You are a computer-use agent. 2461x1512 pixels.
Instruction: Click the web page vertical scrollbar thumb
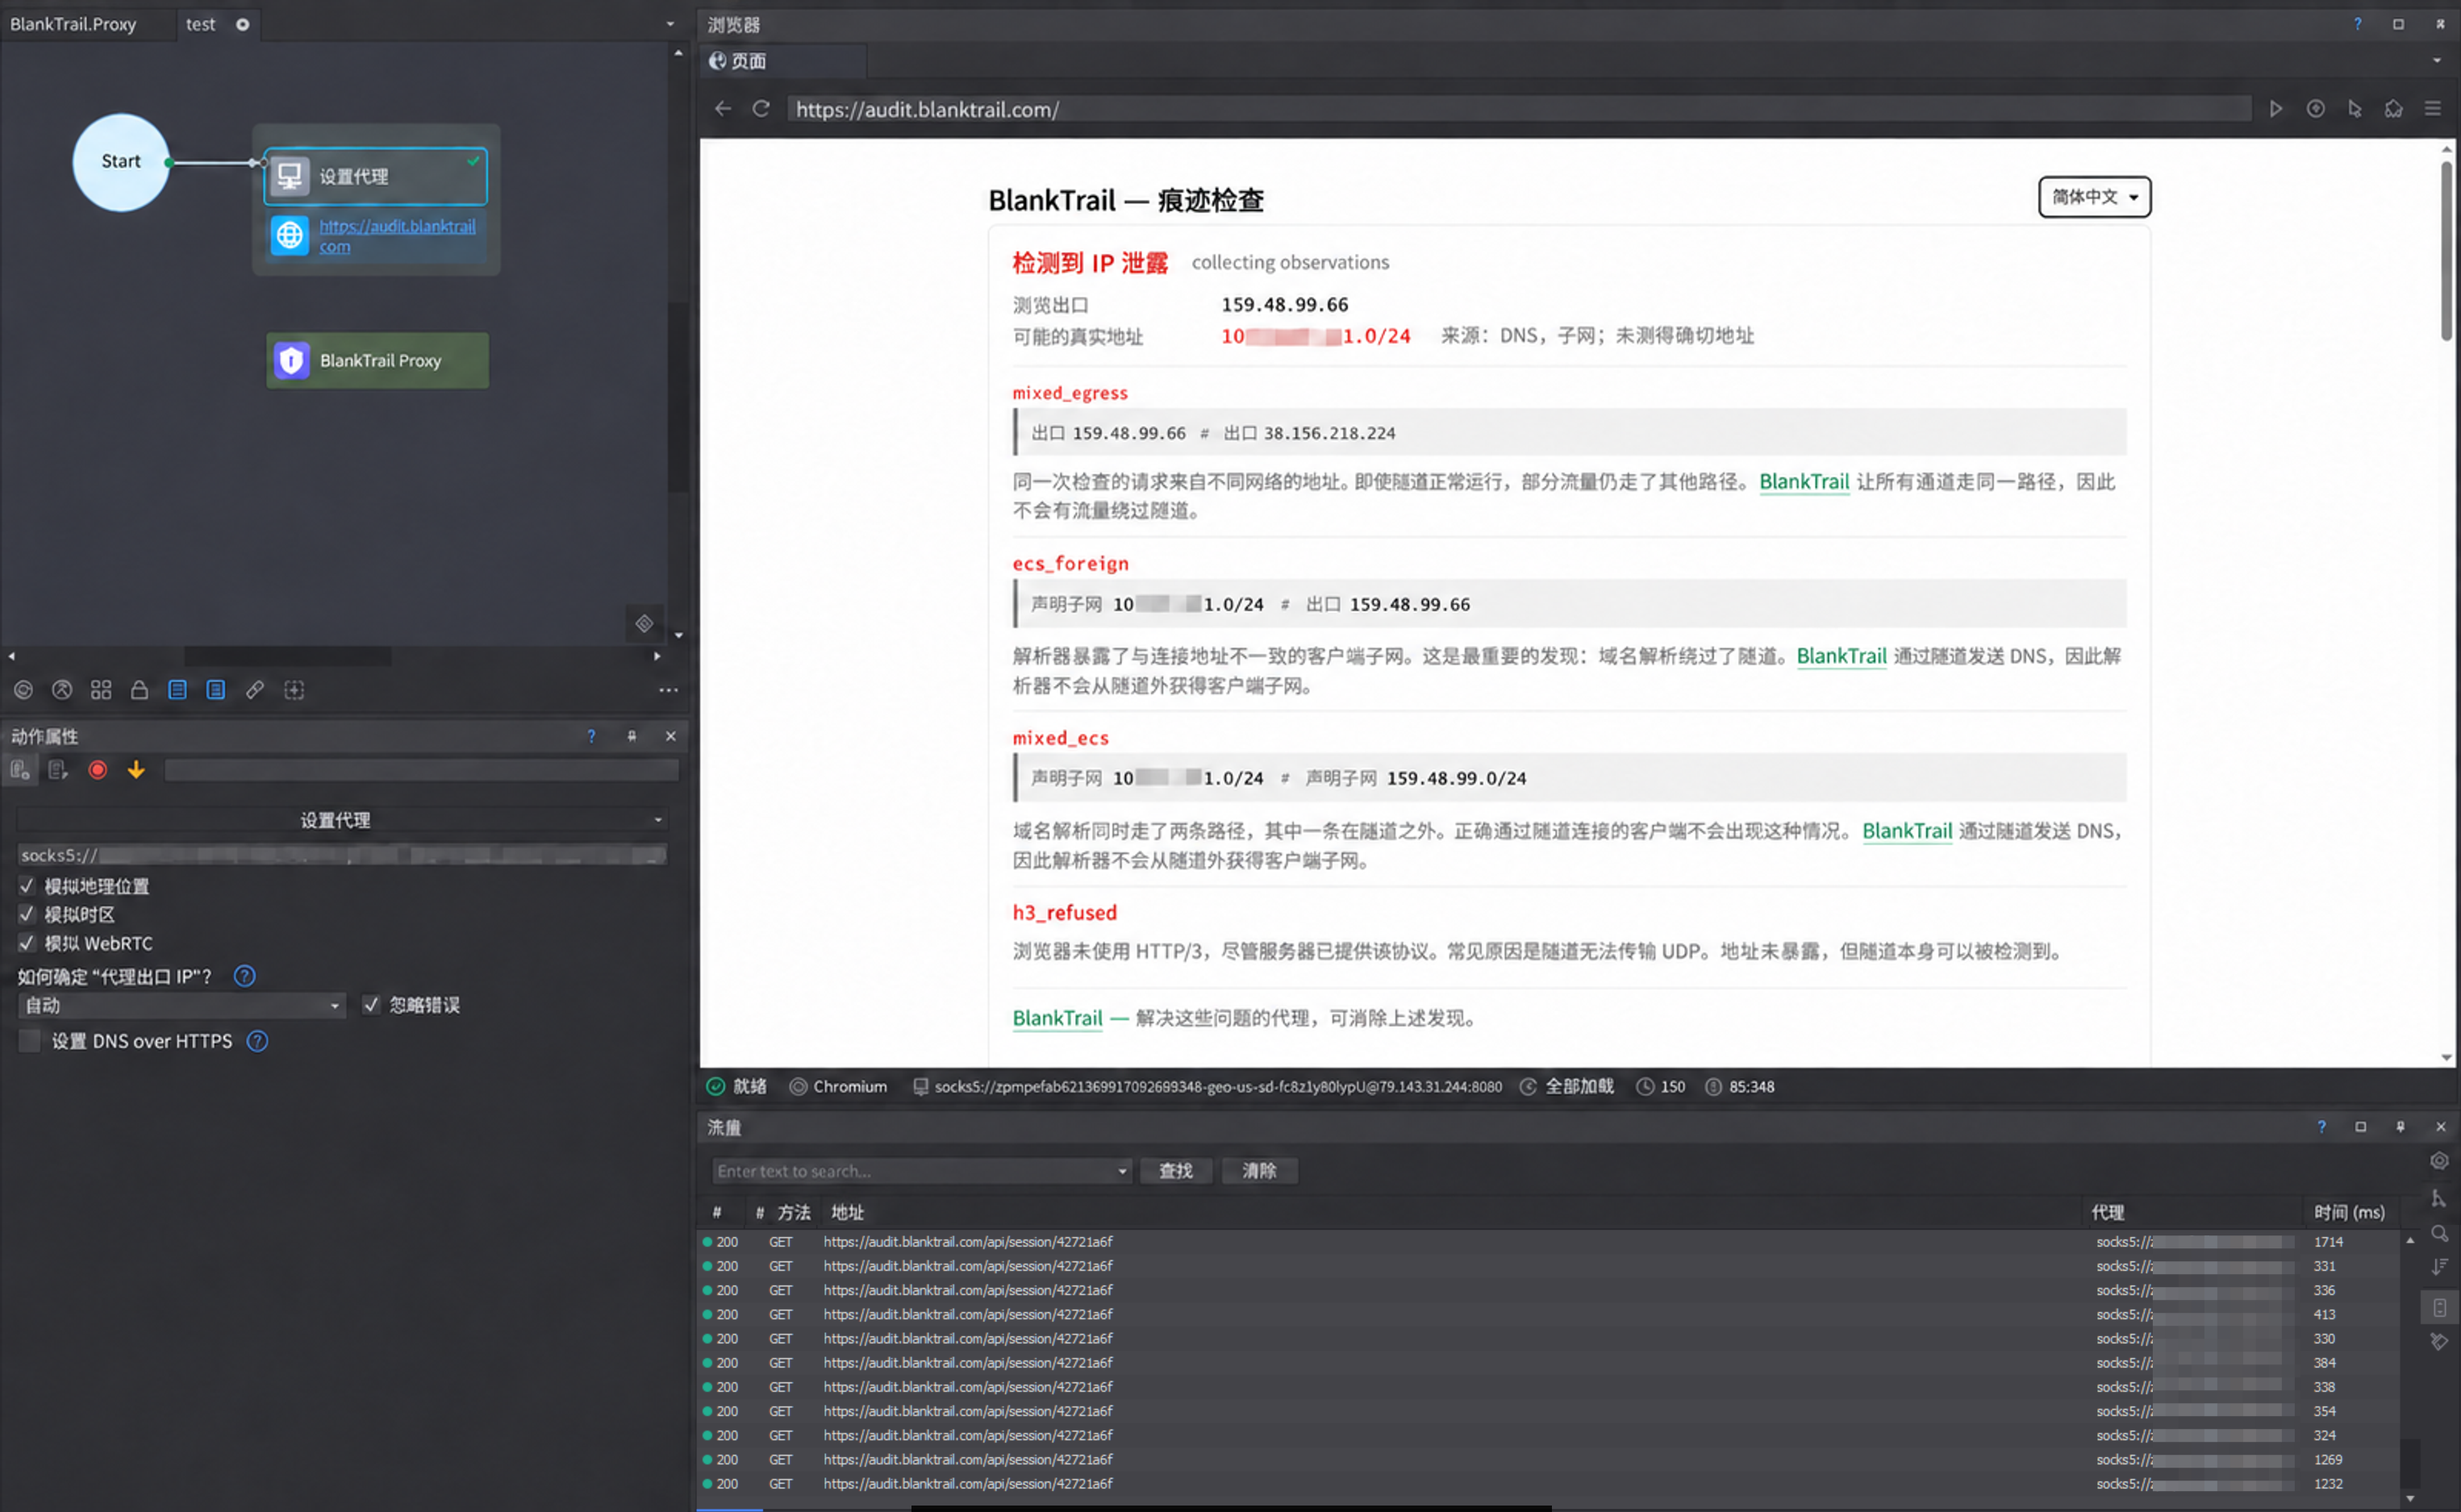(x=2446, y=250)
